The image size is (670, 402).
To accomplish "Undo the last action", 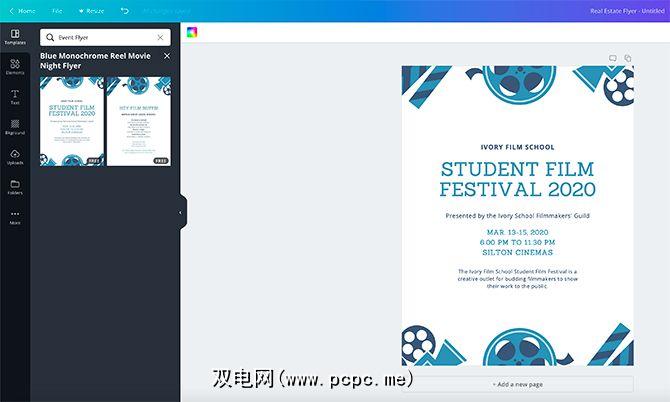I will pyautogui.click(x=124, y=11).
